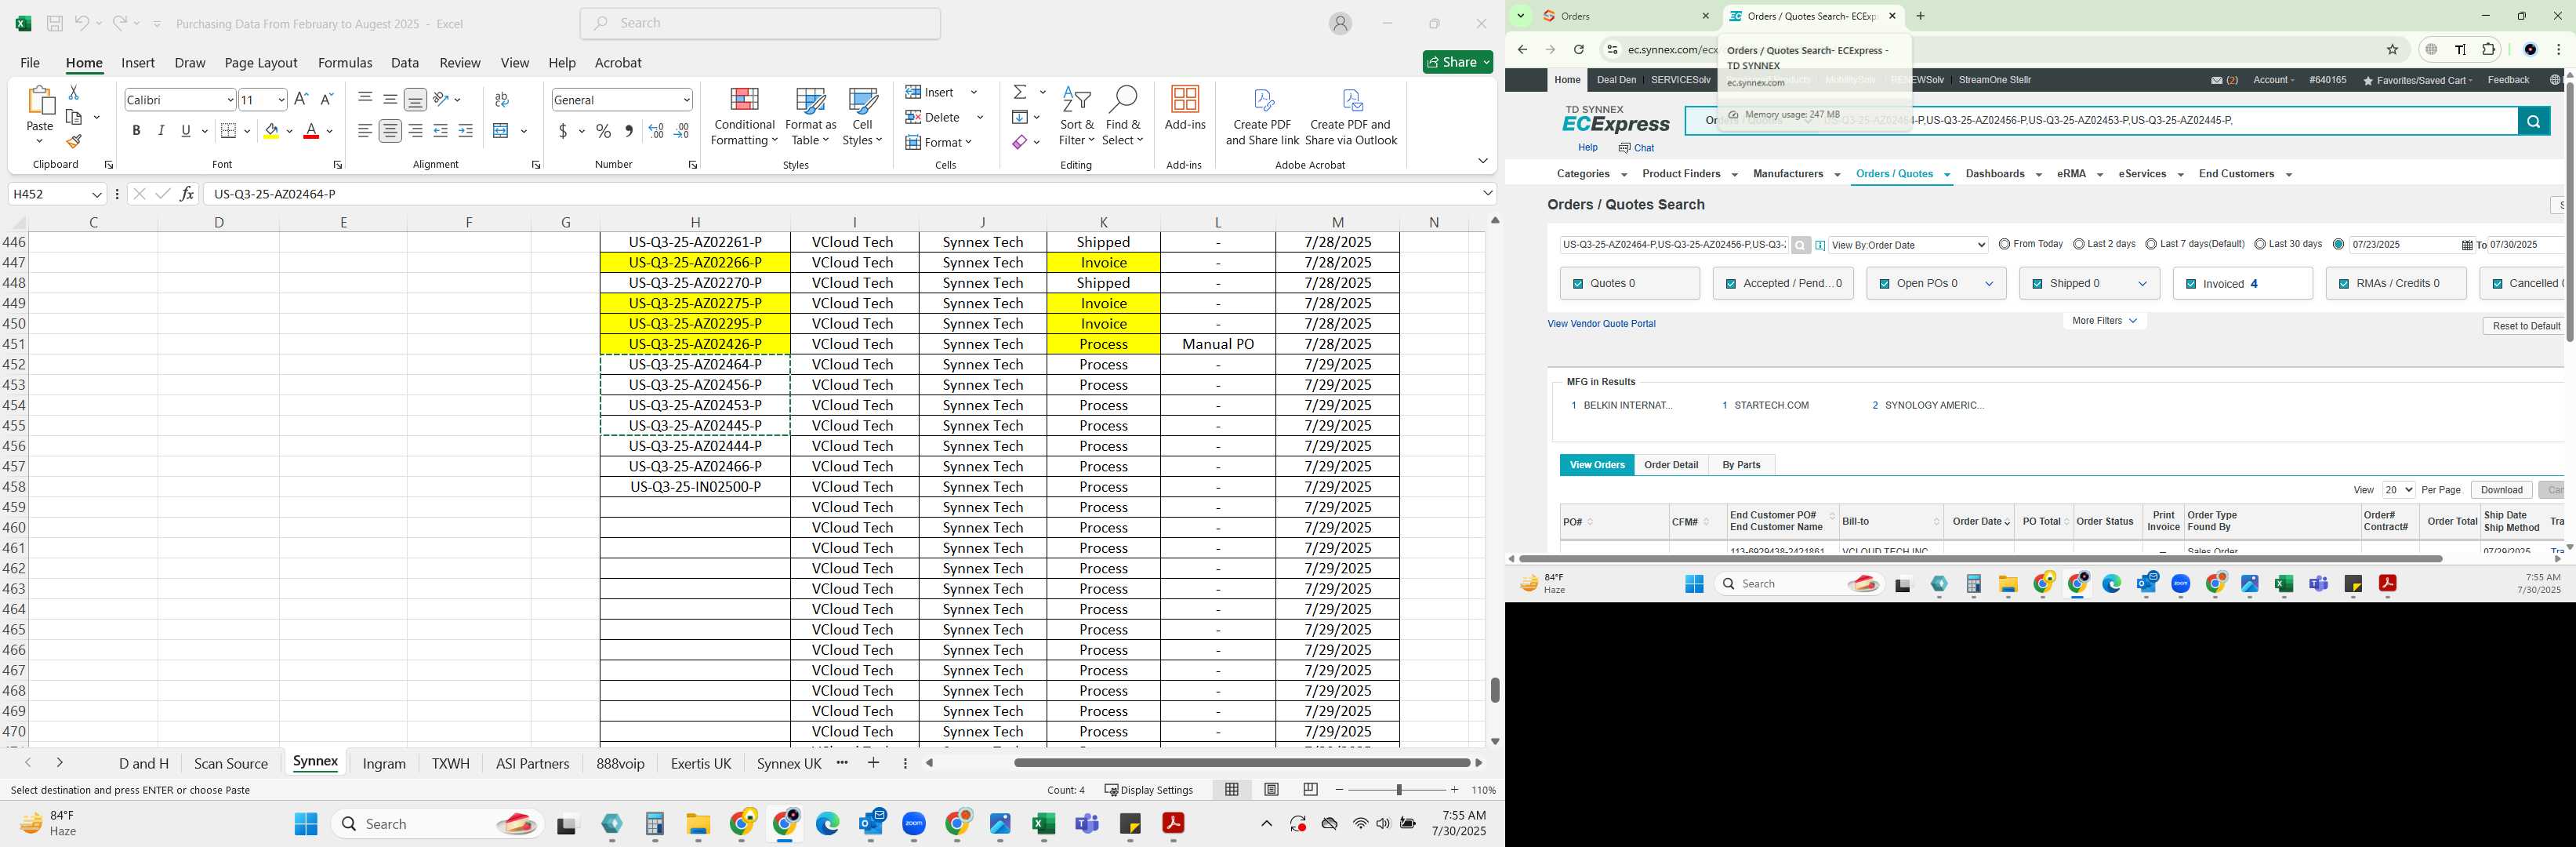Click the Excel Share button
The height and width of the screenshot is (847, 2576).
[x=1458, y=62]
